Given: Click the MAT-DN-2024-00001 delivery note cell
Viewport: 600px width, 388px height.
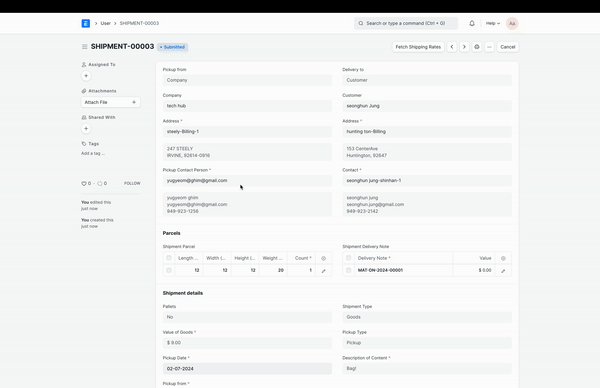Looking at the screenshot, I should [403, 270].
